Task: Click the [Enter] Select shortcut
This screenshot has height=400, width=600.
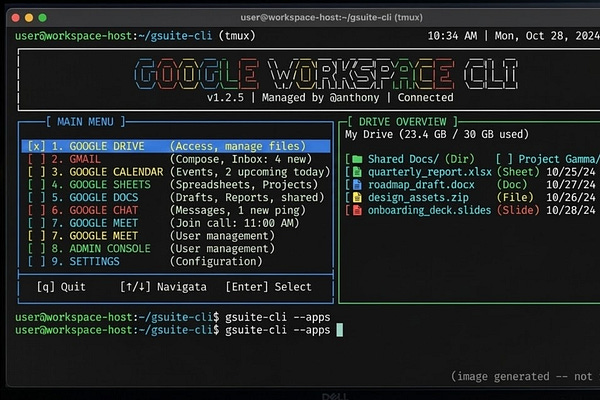Action: tap(269, 287)
